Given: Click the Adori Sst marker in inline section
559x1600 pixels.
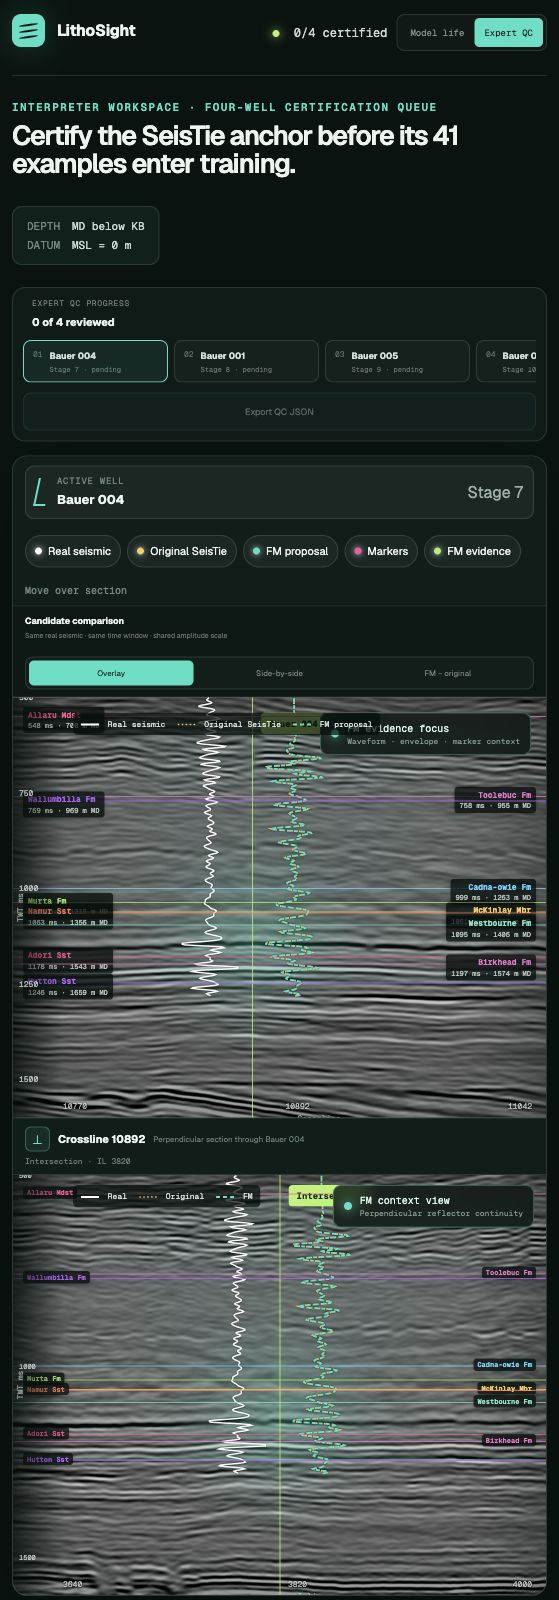Looking at the screenshot, I should click(x=68, y=961).
